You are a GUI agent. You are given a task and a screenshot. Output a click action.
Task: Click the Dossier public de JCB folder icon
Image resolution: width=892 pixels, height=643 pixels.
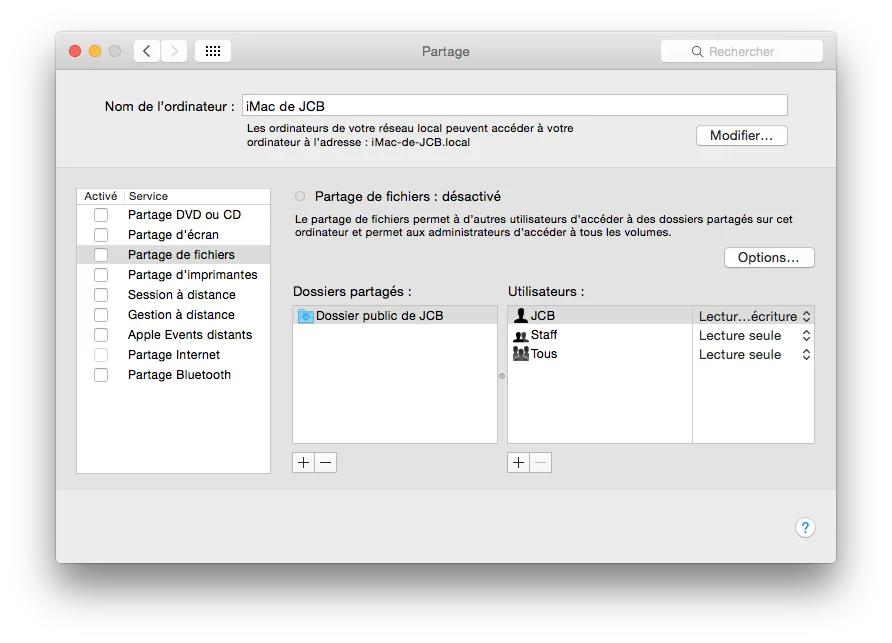tap(305, 316)
